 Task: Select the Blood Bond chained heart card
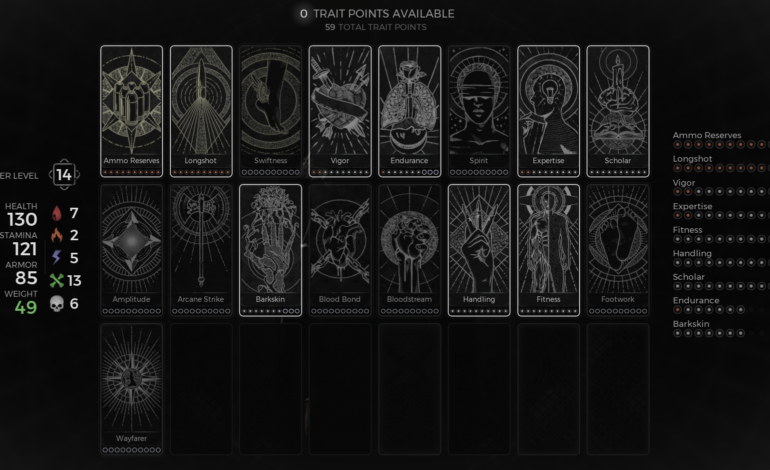pyautogui.click(x=340, y=250)
